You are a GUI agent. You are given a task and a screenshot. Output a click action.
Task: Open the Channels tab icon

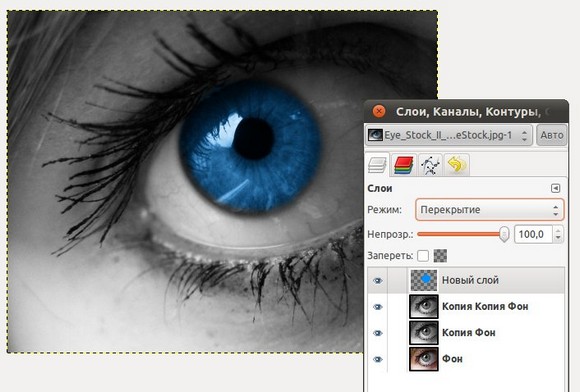click(404, 165)
